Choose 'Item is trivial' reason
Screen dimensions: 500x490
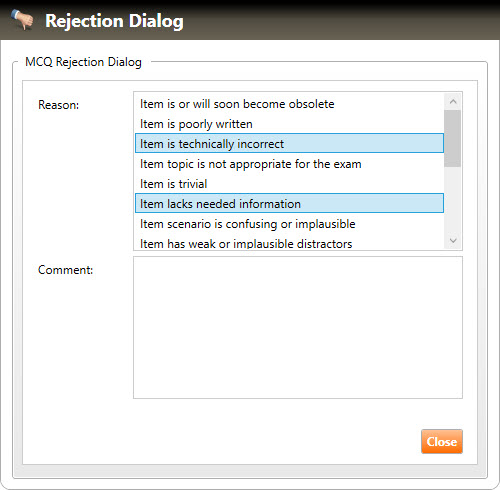click(x=289, y=184)
